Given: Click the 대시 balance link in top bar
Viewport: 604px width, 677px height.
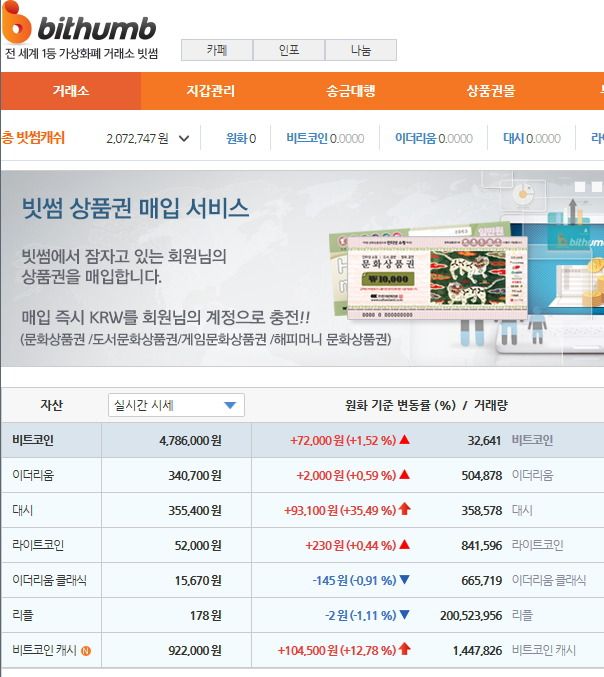Looking at the screenshot, I should pos(532,138).
